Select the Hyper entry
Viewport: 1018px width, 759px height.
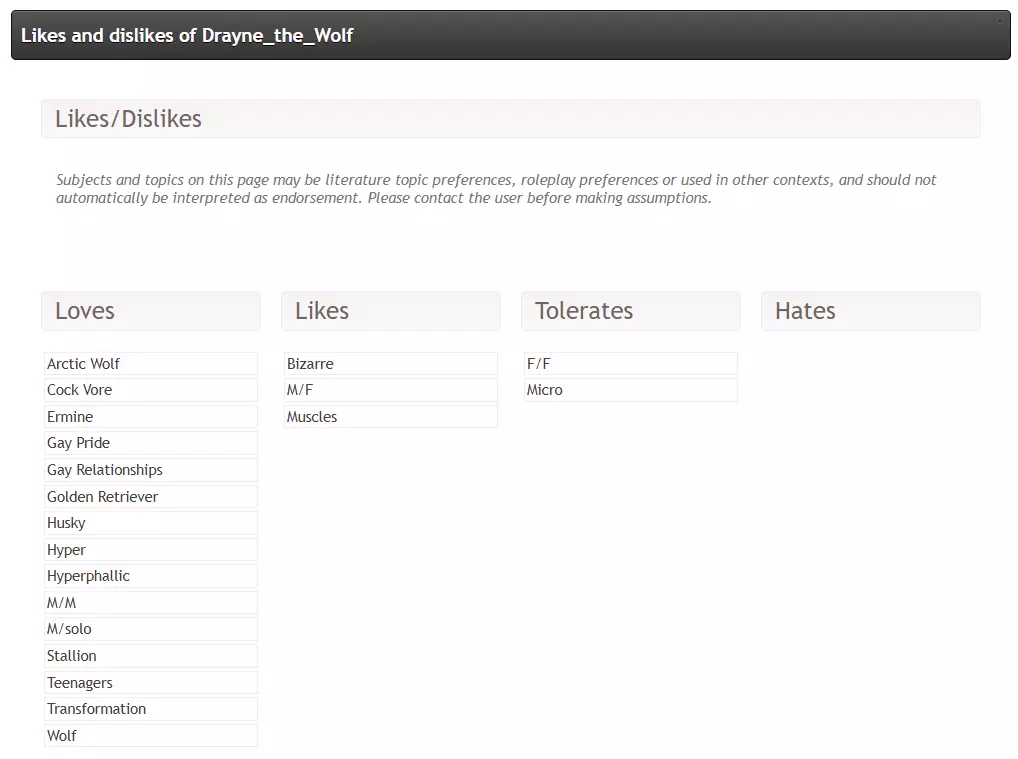[151, 550]
